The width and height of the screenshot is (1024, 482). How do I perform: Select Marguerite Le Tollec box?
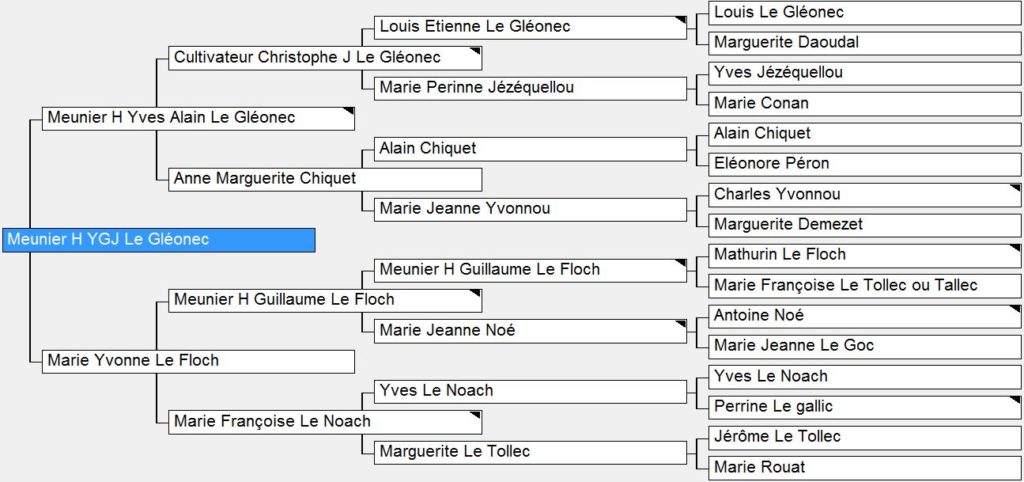pos(531,452)
